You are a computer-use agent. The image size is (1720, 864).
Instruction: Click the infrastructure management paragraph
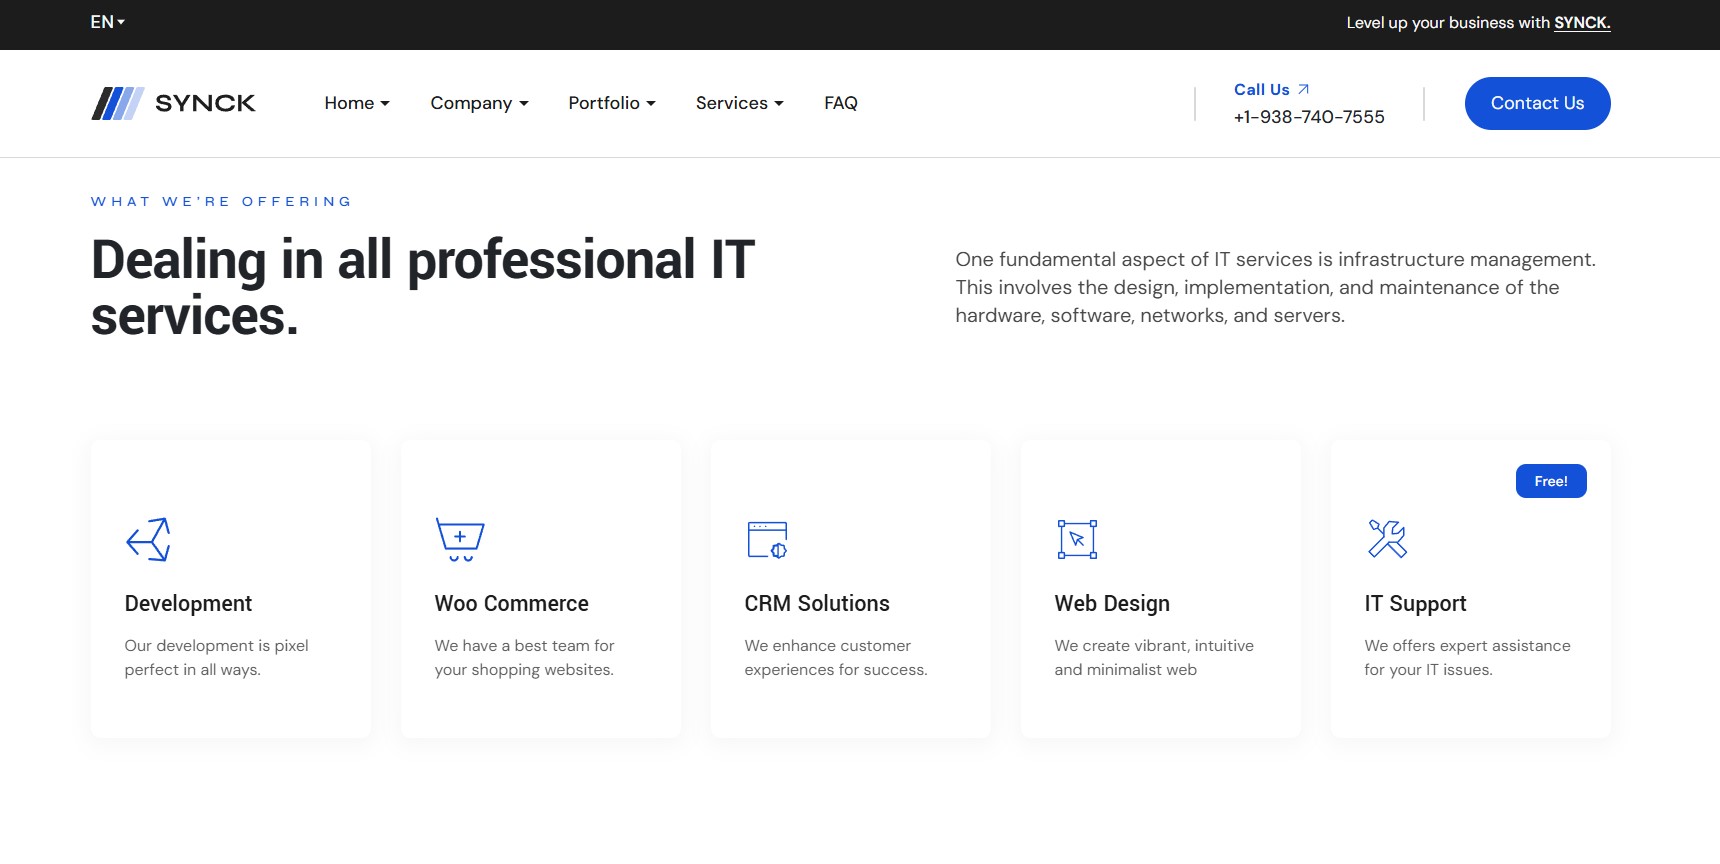click(x=1275, y=287)
